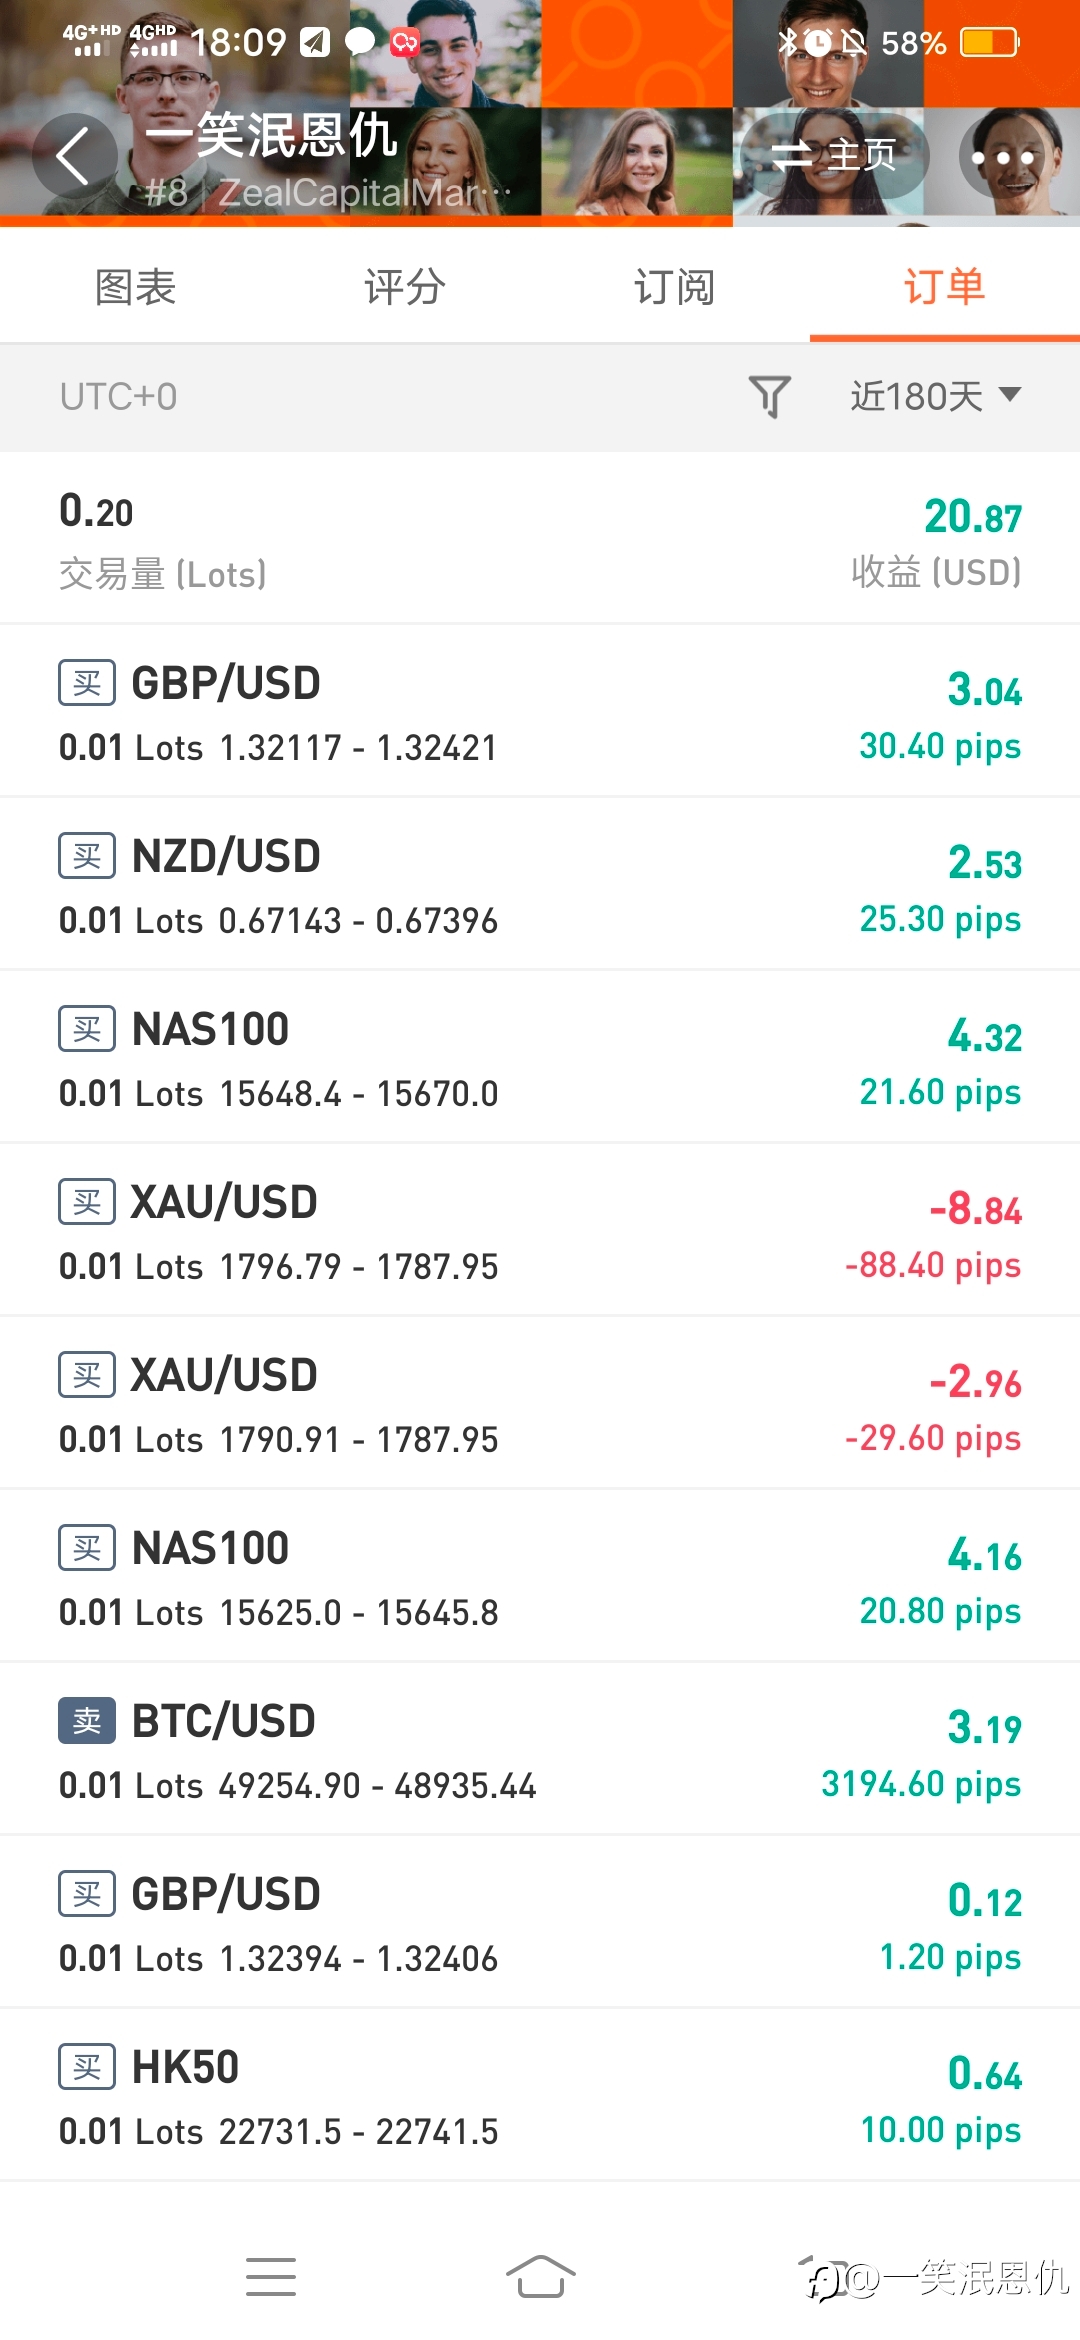Tap the sell badge on BTC/USD order
The width and height of the screenshot is (1080, 2340).
pos(87,1720)
